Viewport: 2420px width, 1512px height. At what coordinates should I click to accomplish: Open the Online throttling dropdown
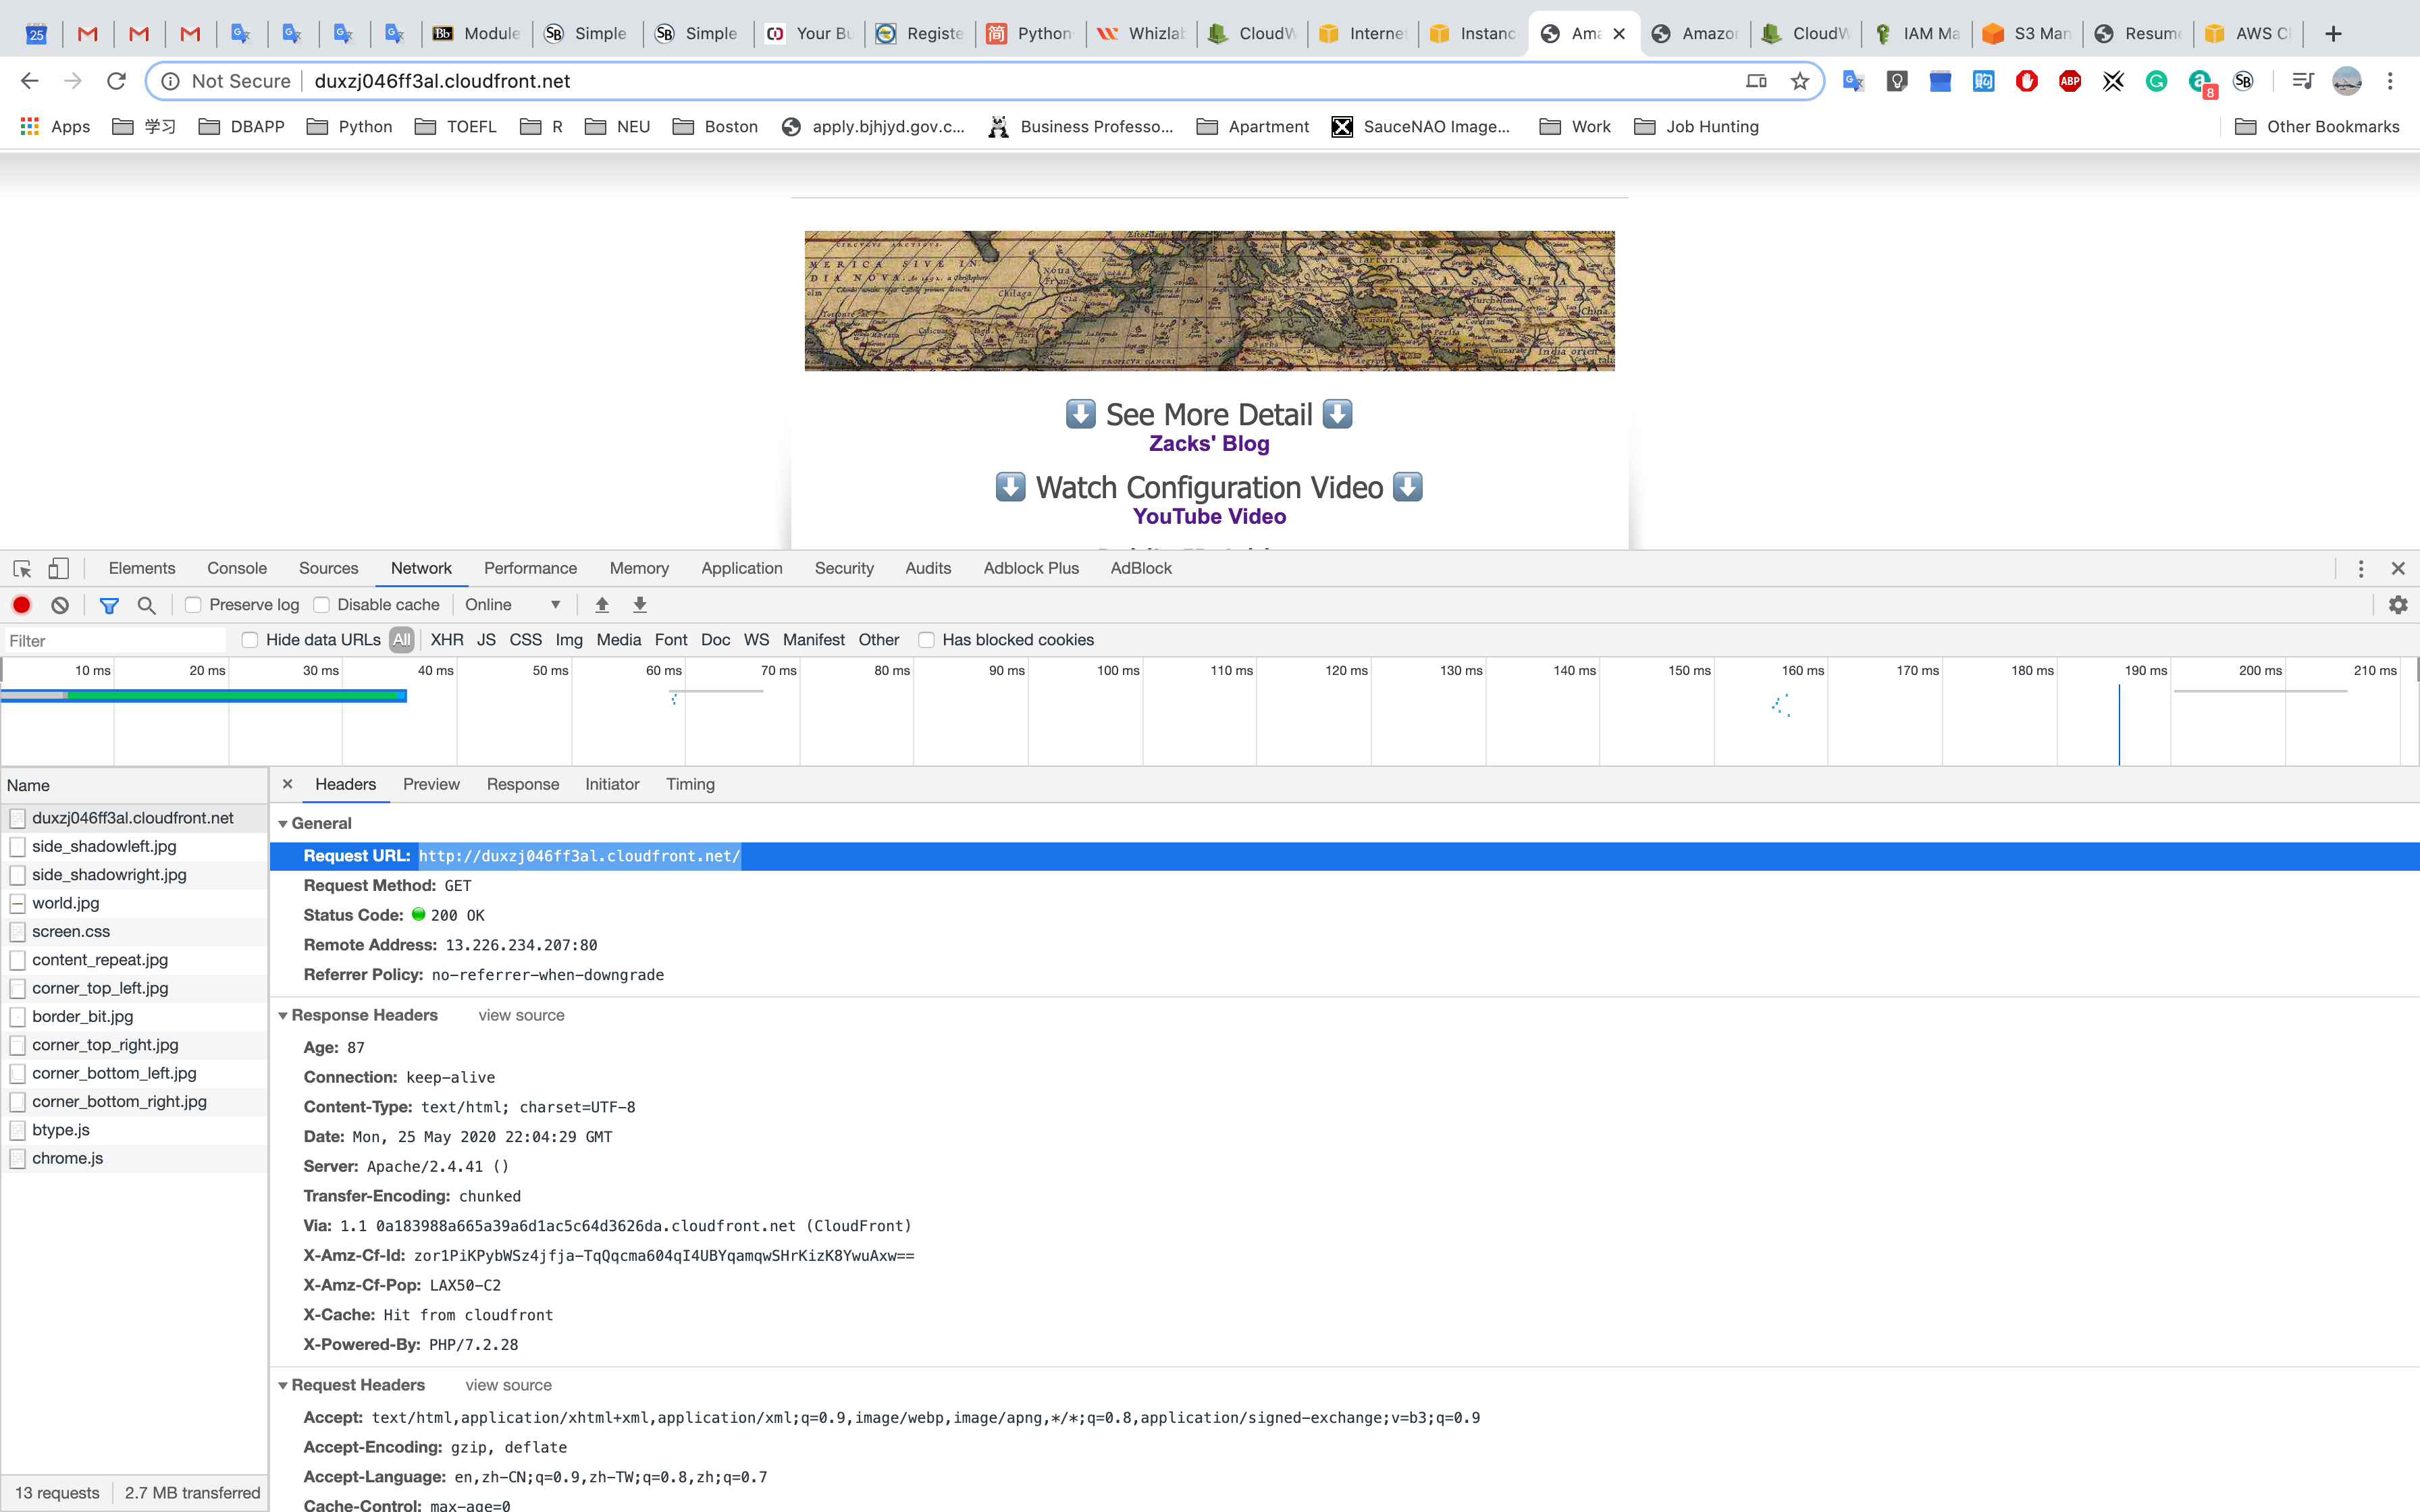(512, 605)
